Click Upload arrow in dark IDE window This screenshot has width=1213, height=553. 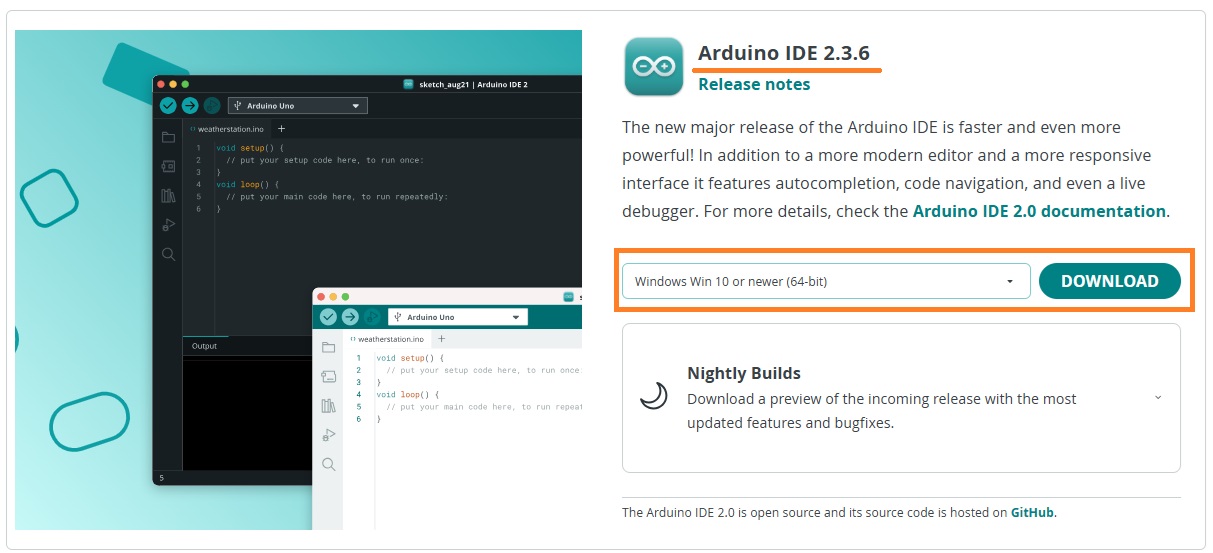click(190, 106)
